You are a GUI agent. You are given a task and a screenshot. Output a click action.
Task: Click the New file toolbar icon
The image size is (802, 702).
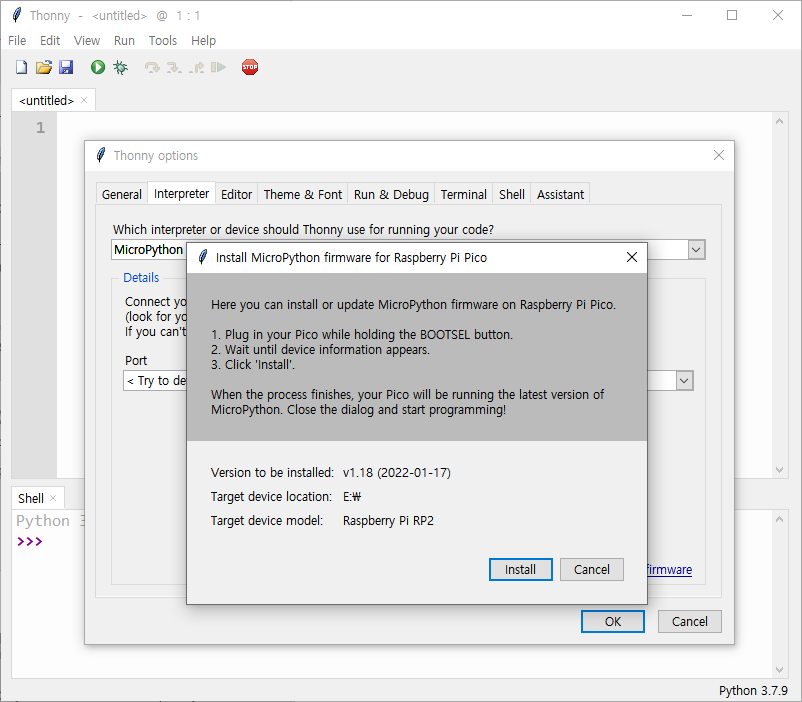click(21, 67)
